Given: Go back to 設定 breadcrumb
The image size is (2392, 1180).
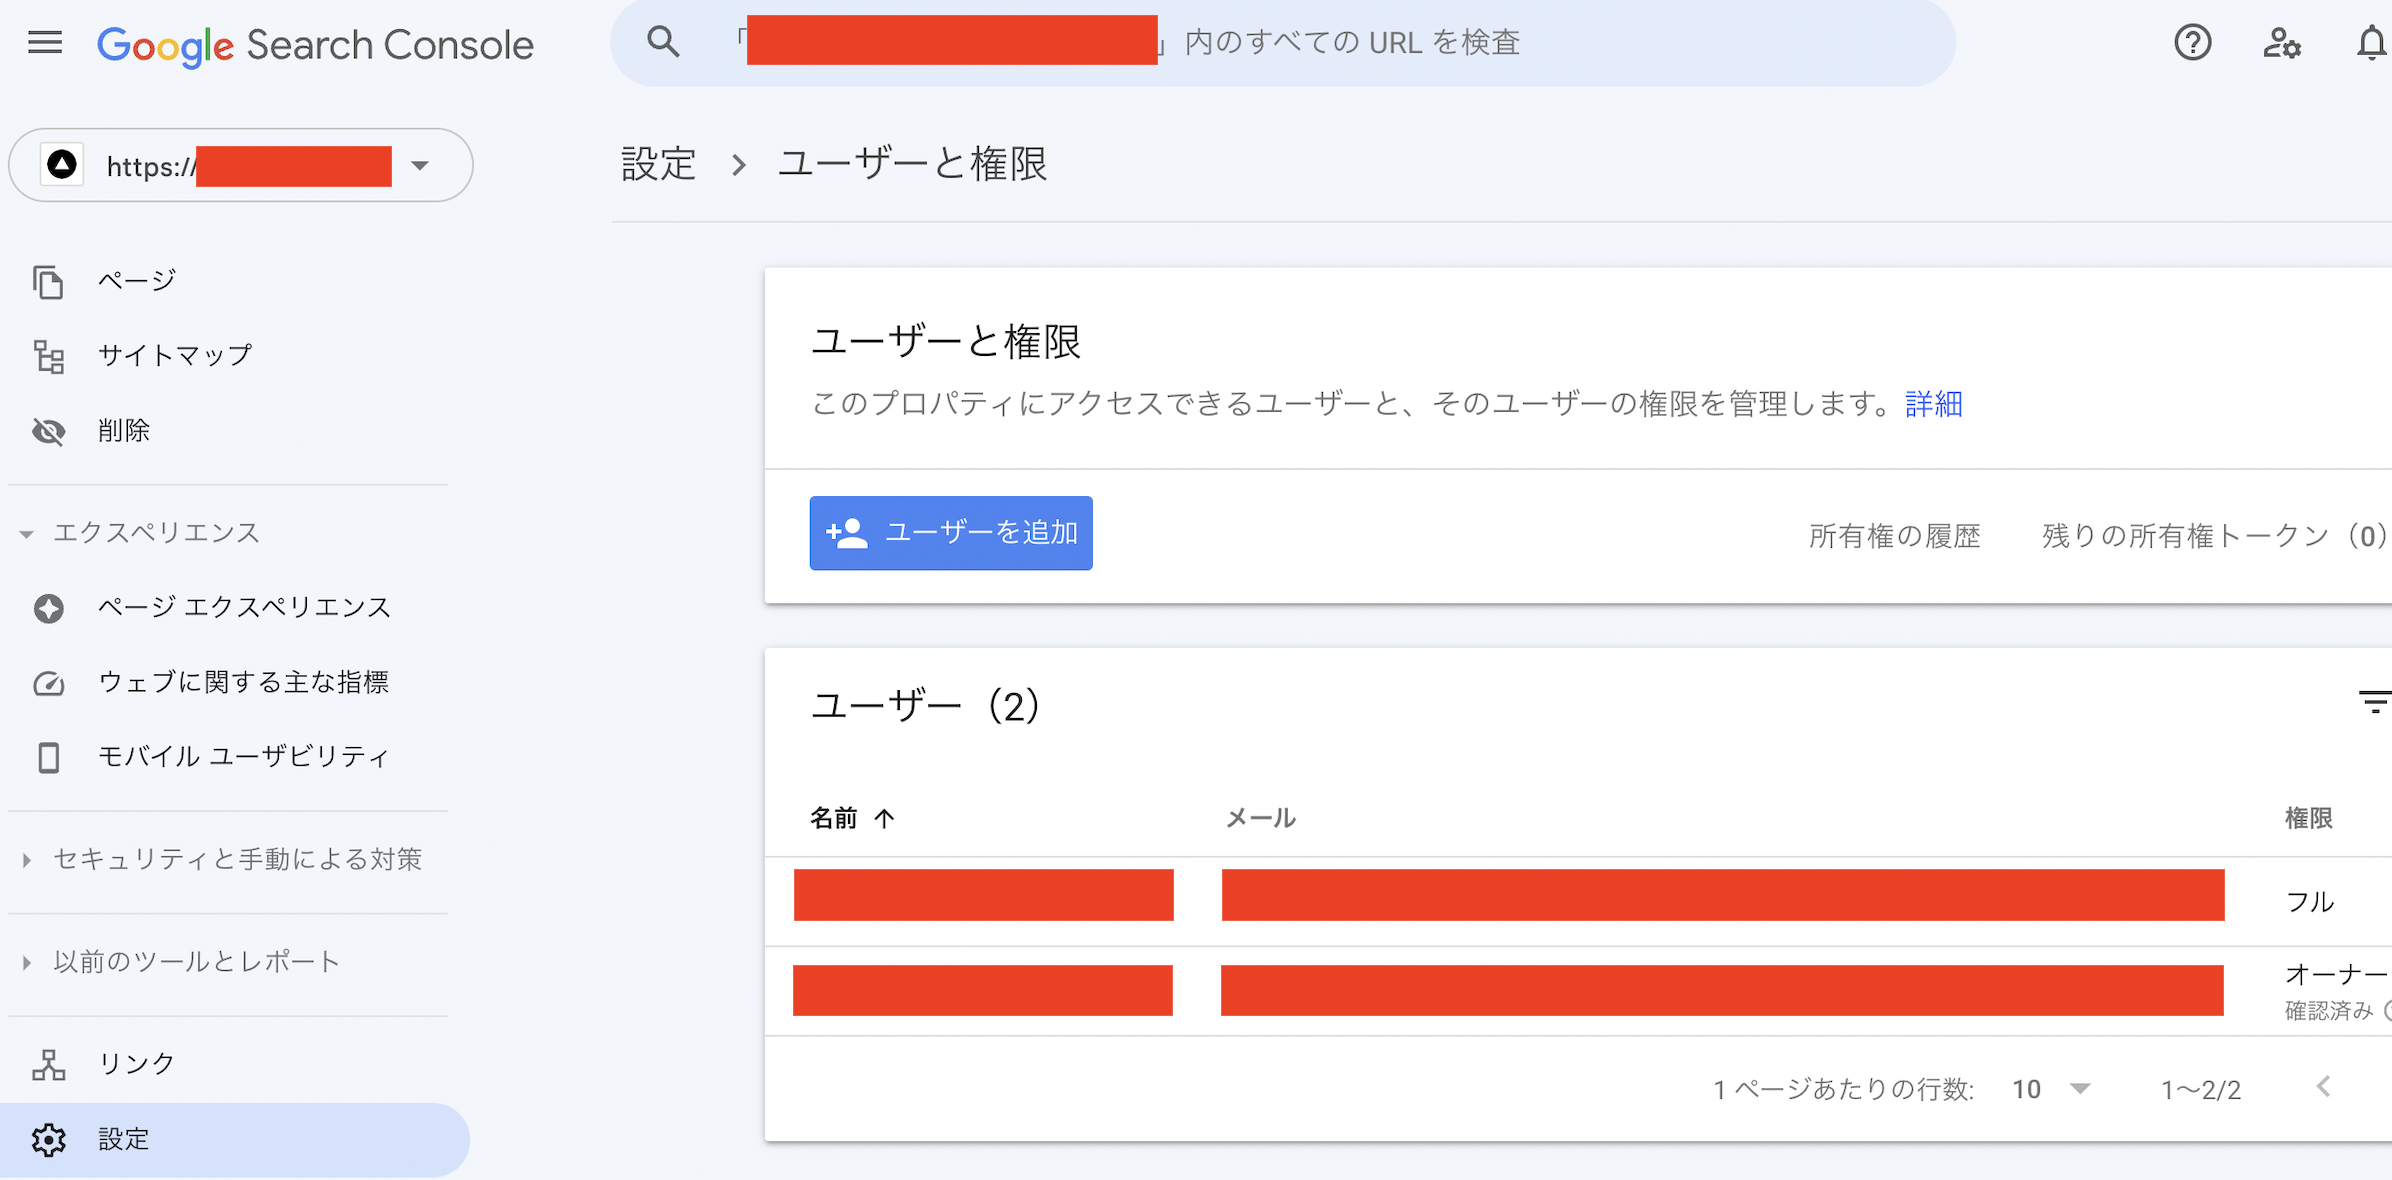Looking at the screenshot, I should (x=658, y=164).
